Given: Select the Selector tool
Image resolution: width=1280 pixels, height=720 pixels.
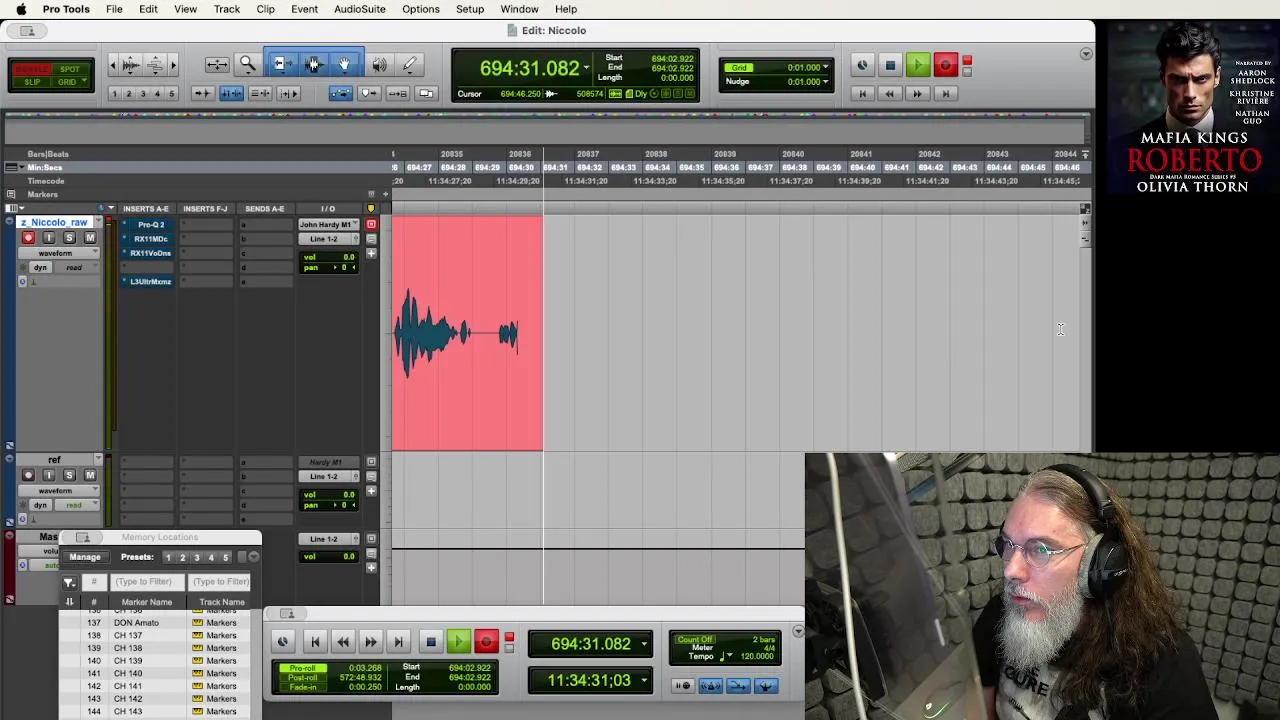Looking at the screenshot, I should click(x=313, y=65).
